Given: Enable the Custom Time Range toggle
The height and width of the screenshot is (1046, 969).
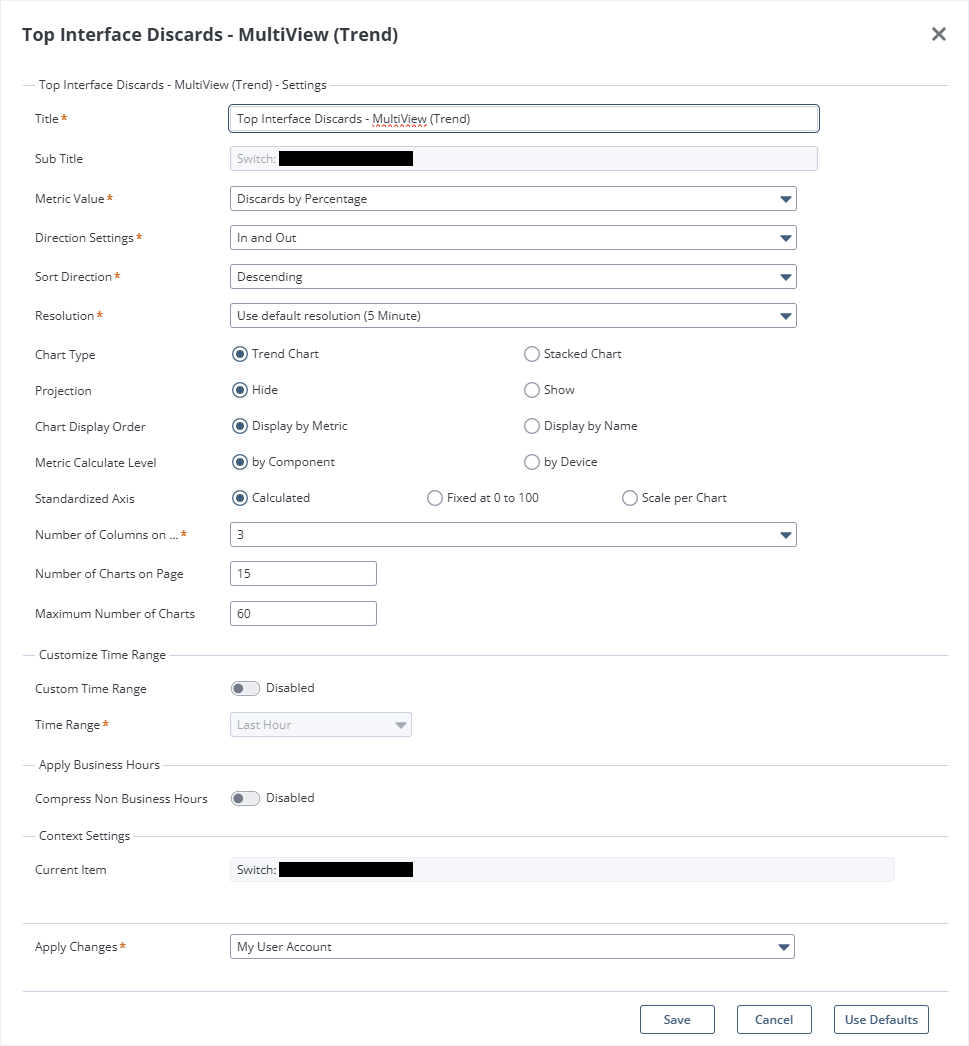Looking at the screenshot, I should tap(245, 688).
